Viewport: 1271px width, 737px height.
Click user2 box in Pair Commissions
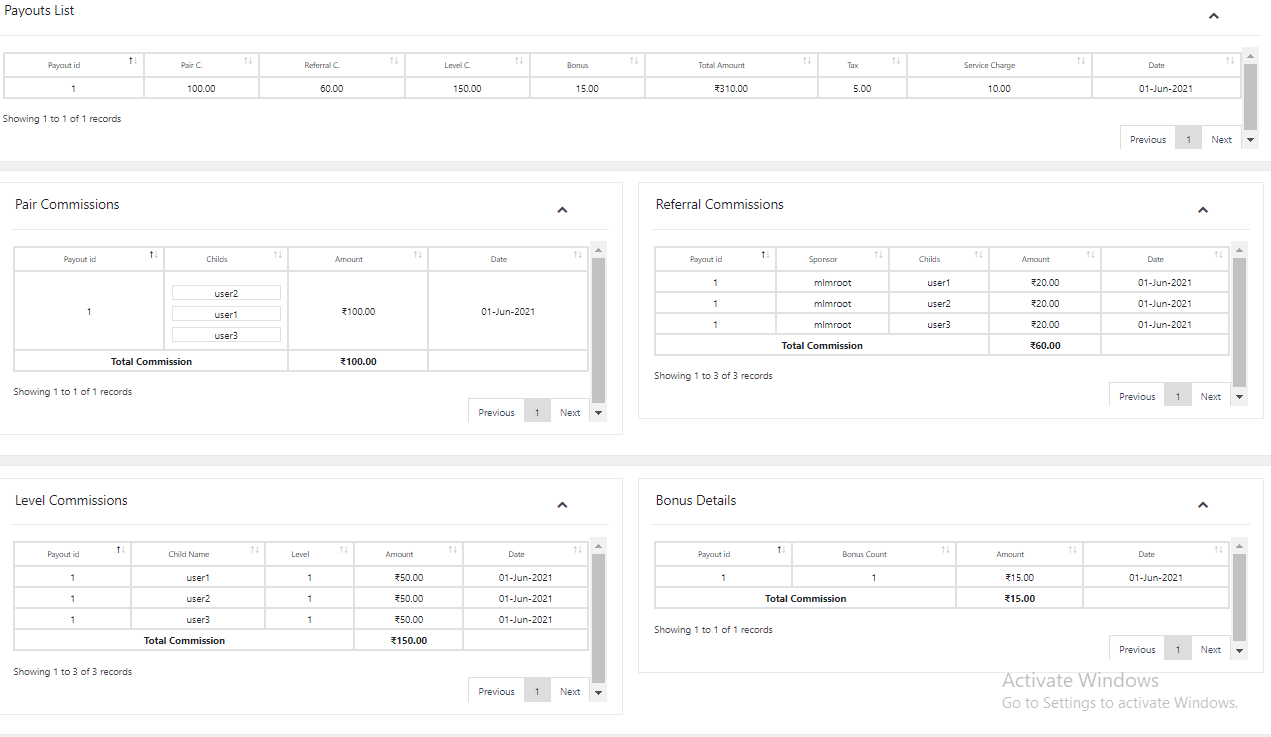[226, 294]
